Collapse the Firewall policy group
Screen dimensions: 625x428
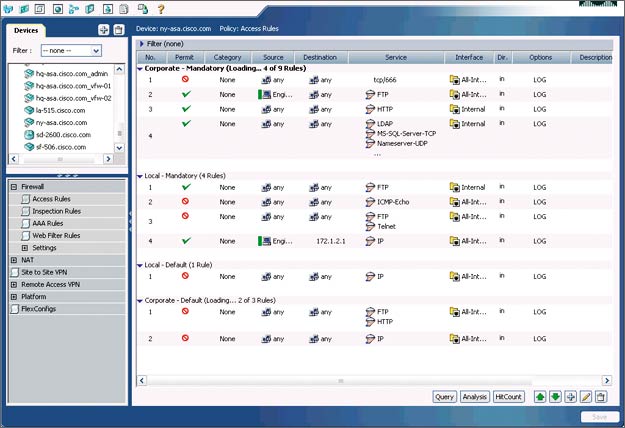(14, 187)
